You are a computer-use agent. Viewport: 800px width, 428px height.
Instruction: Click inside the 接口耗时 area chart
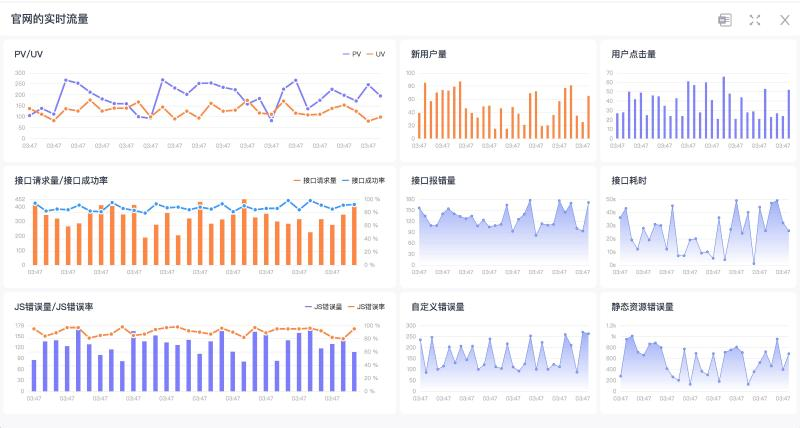(704, 232)
